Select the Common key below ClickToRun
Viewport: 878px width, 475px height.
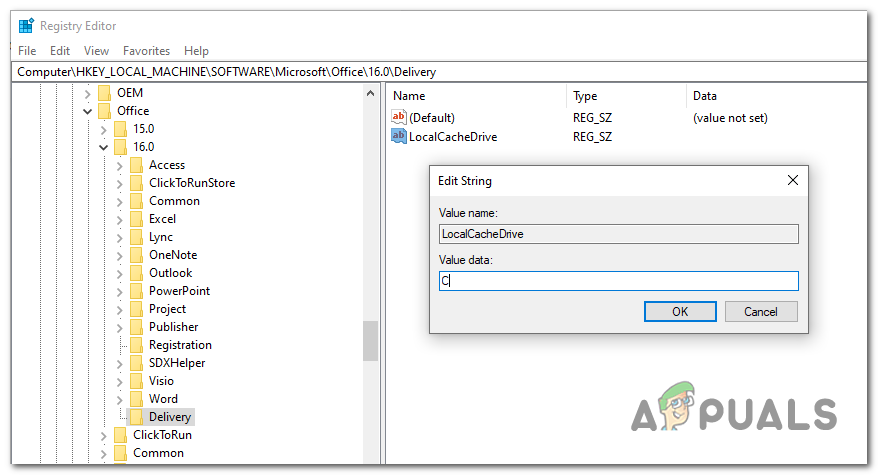158,453
